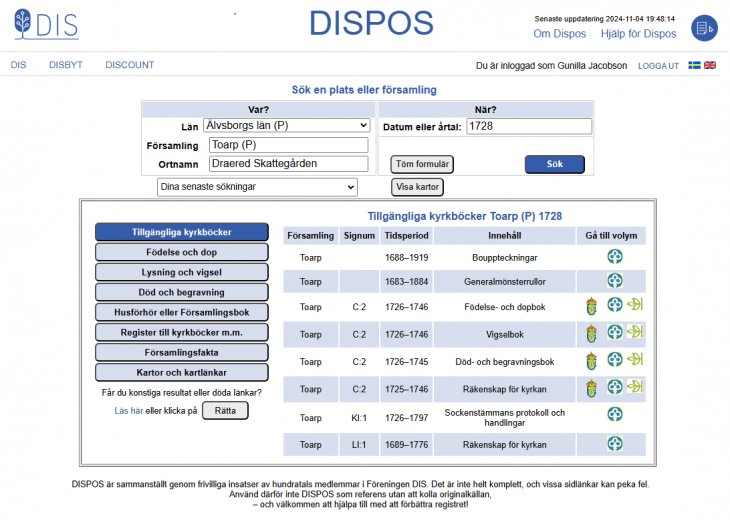
Task: Open green leaf icon for Död- och begravningsbok
Action: (x=635, y=359)
